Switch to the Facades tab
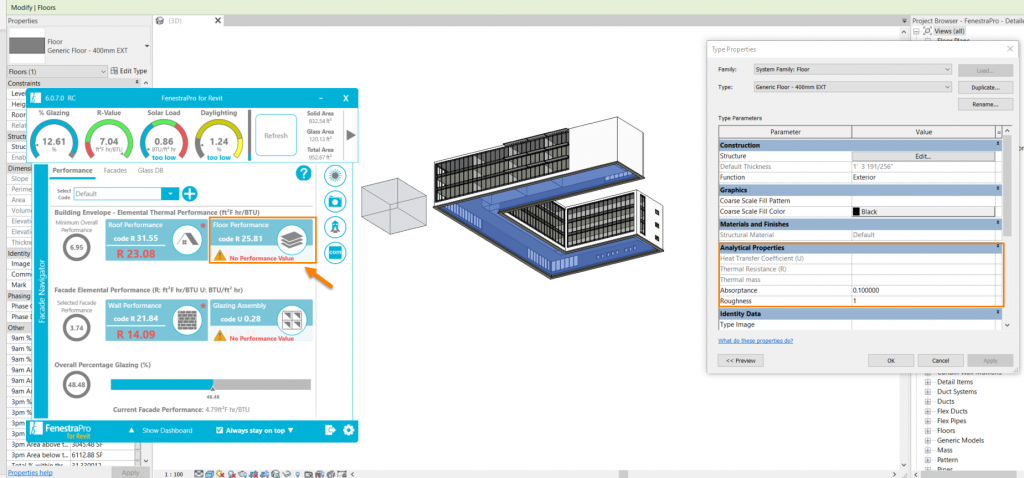Viewport: 1024px width, 478px height. point(115,170)
